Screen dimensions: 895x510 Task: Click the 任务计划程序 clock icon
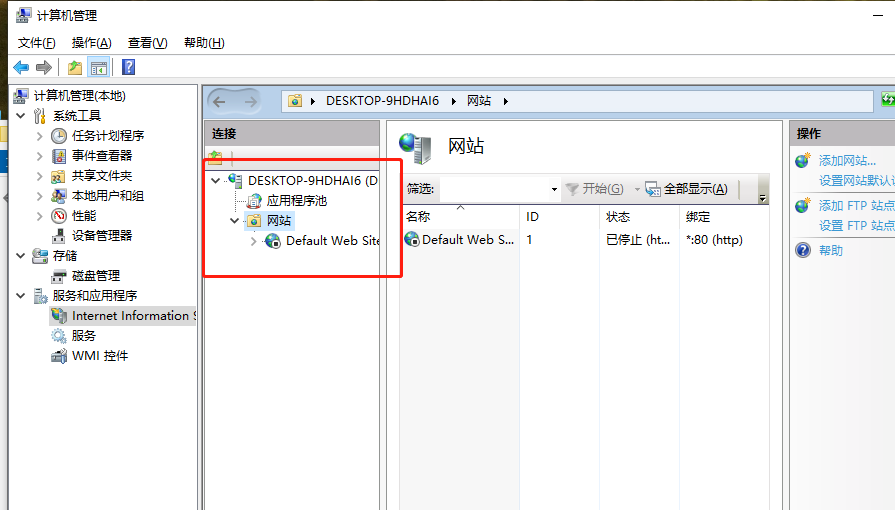pos(59,136)
